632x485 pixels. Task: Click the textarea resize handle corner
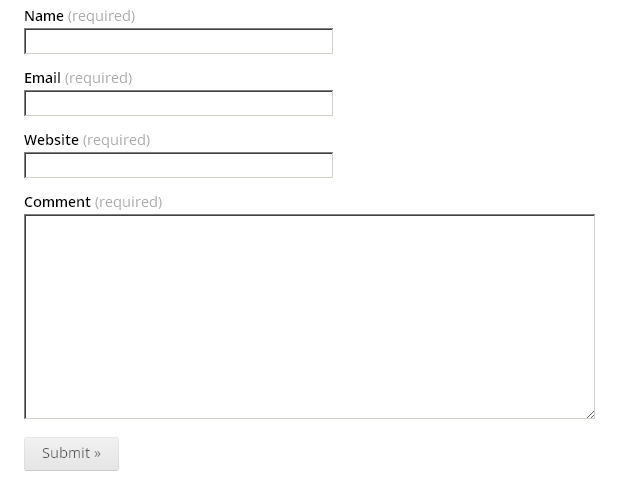pyautogui.click(x=590, y=414)
